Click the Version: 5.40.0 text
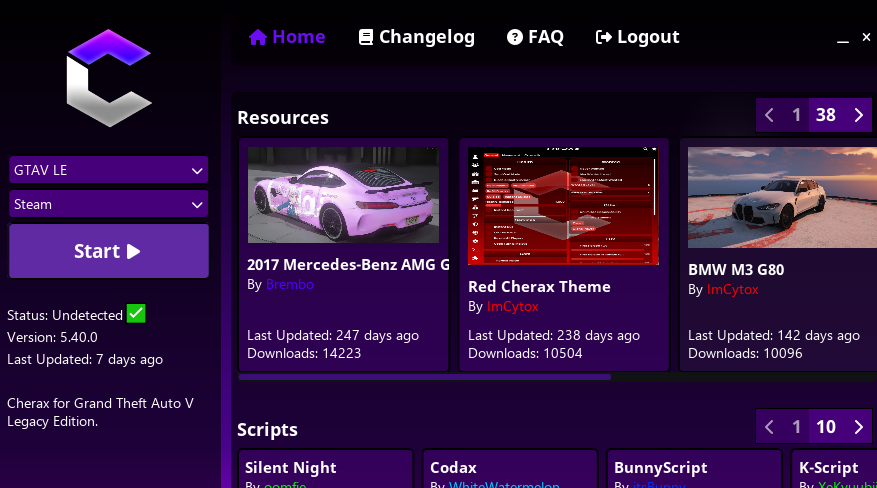The width and height of the screenshot is (877, 488). [x=52, y=338]
